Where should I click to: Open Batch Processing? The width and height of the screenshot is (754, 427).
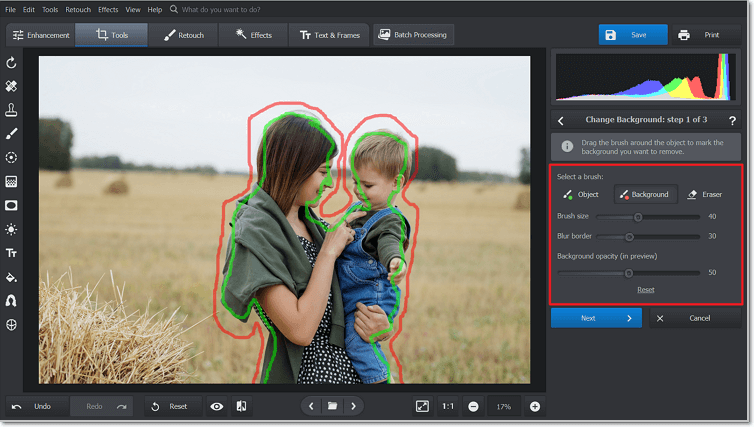[414, 35]
